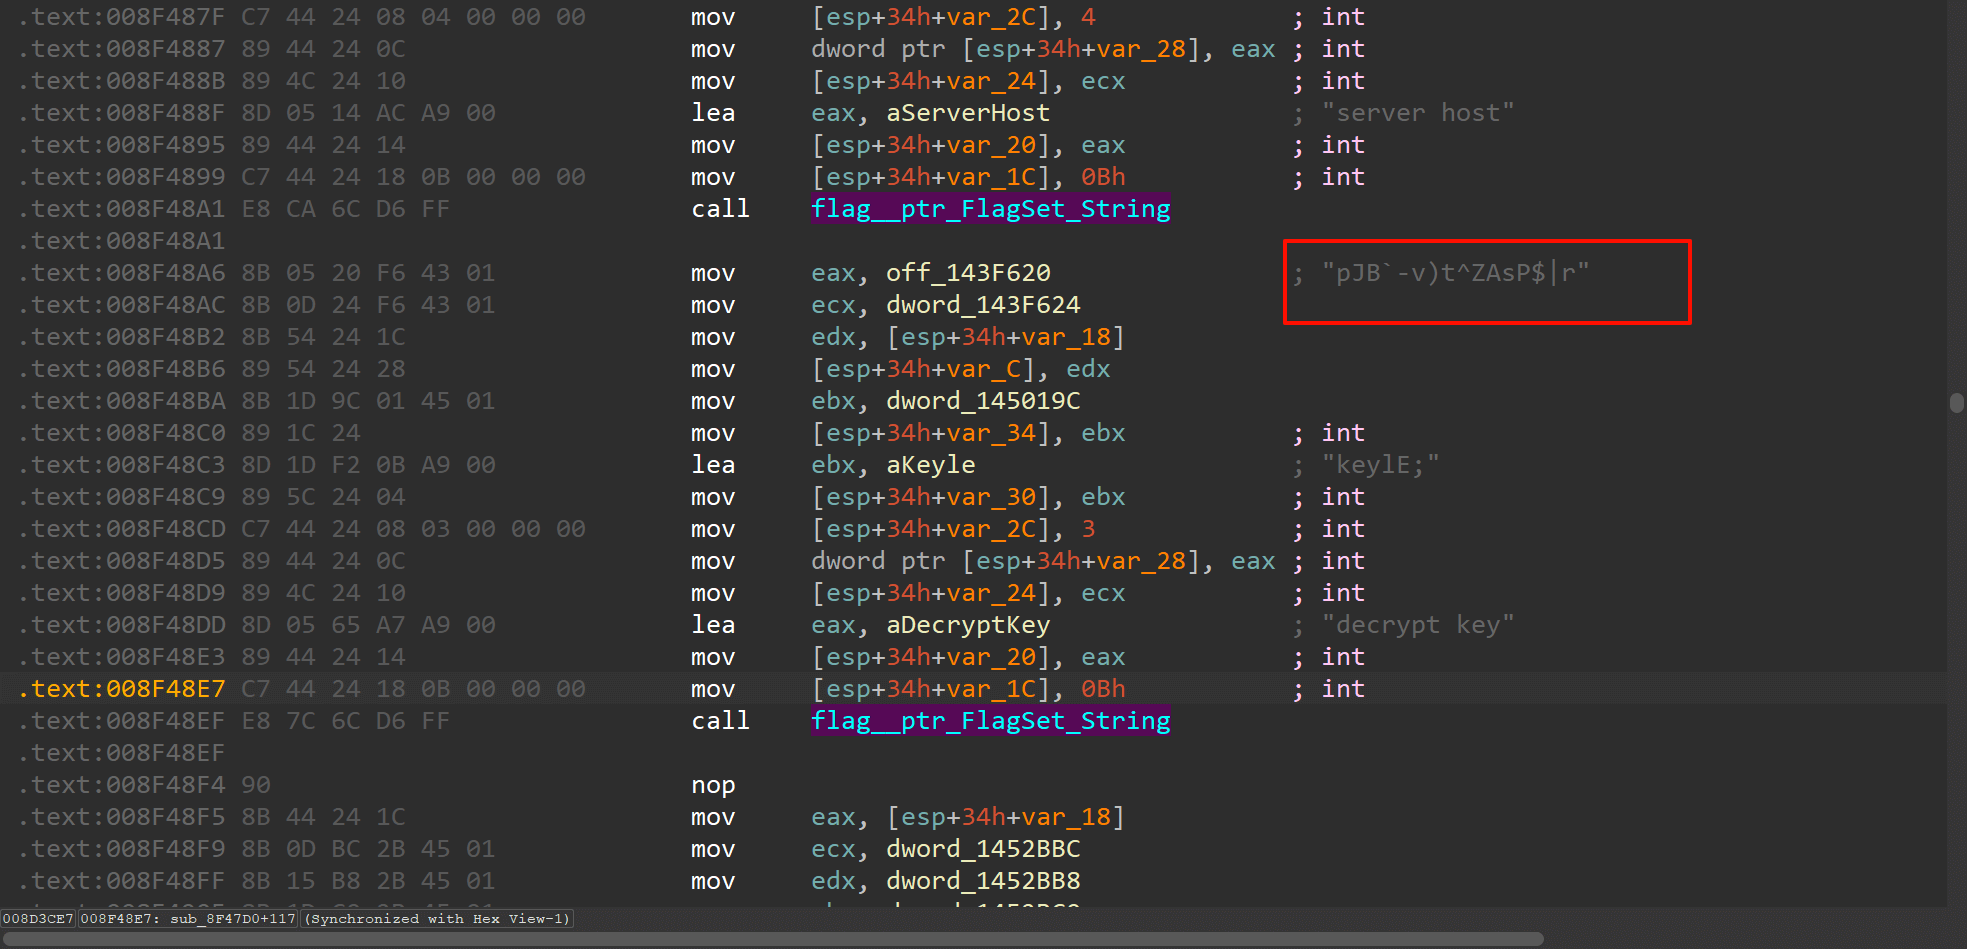The width and height of the screenshot is (1967, 949).
Task: Click the "decrypt key" comment
Action: click(x=1418, y=625)
